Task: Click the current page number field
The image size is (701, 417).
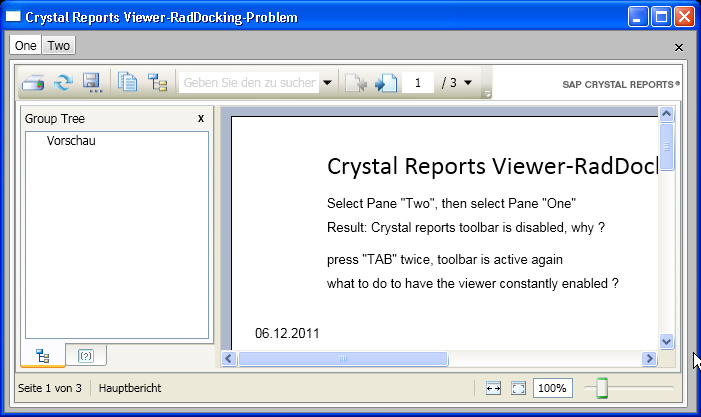Action: click(418, 83)
